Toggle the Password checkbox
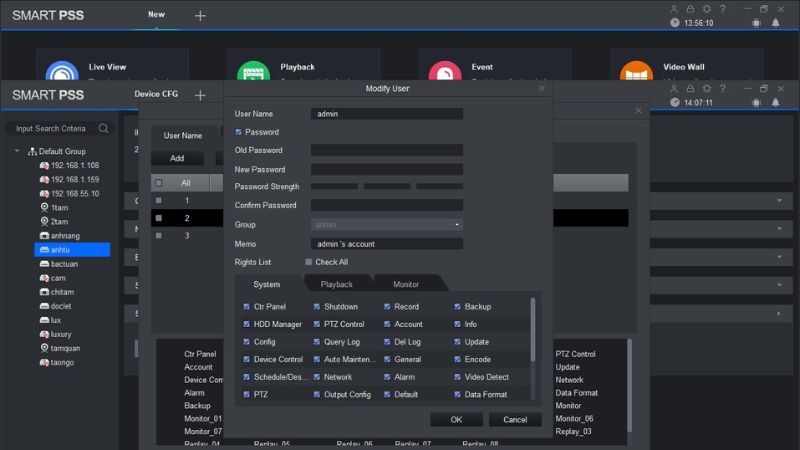800x450 pixels. coord(239,132)
